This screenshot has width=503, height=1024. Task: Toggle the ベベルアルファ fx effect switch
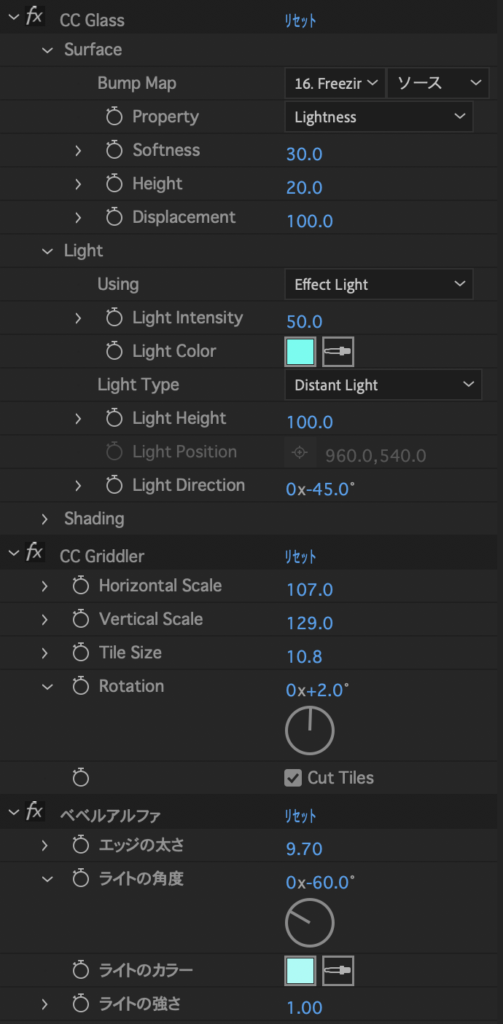[35, 813]
